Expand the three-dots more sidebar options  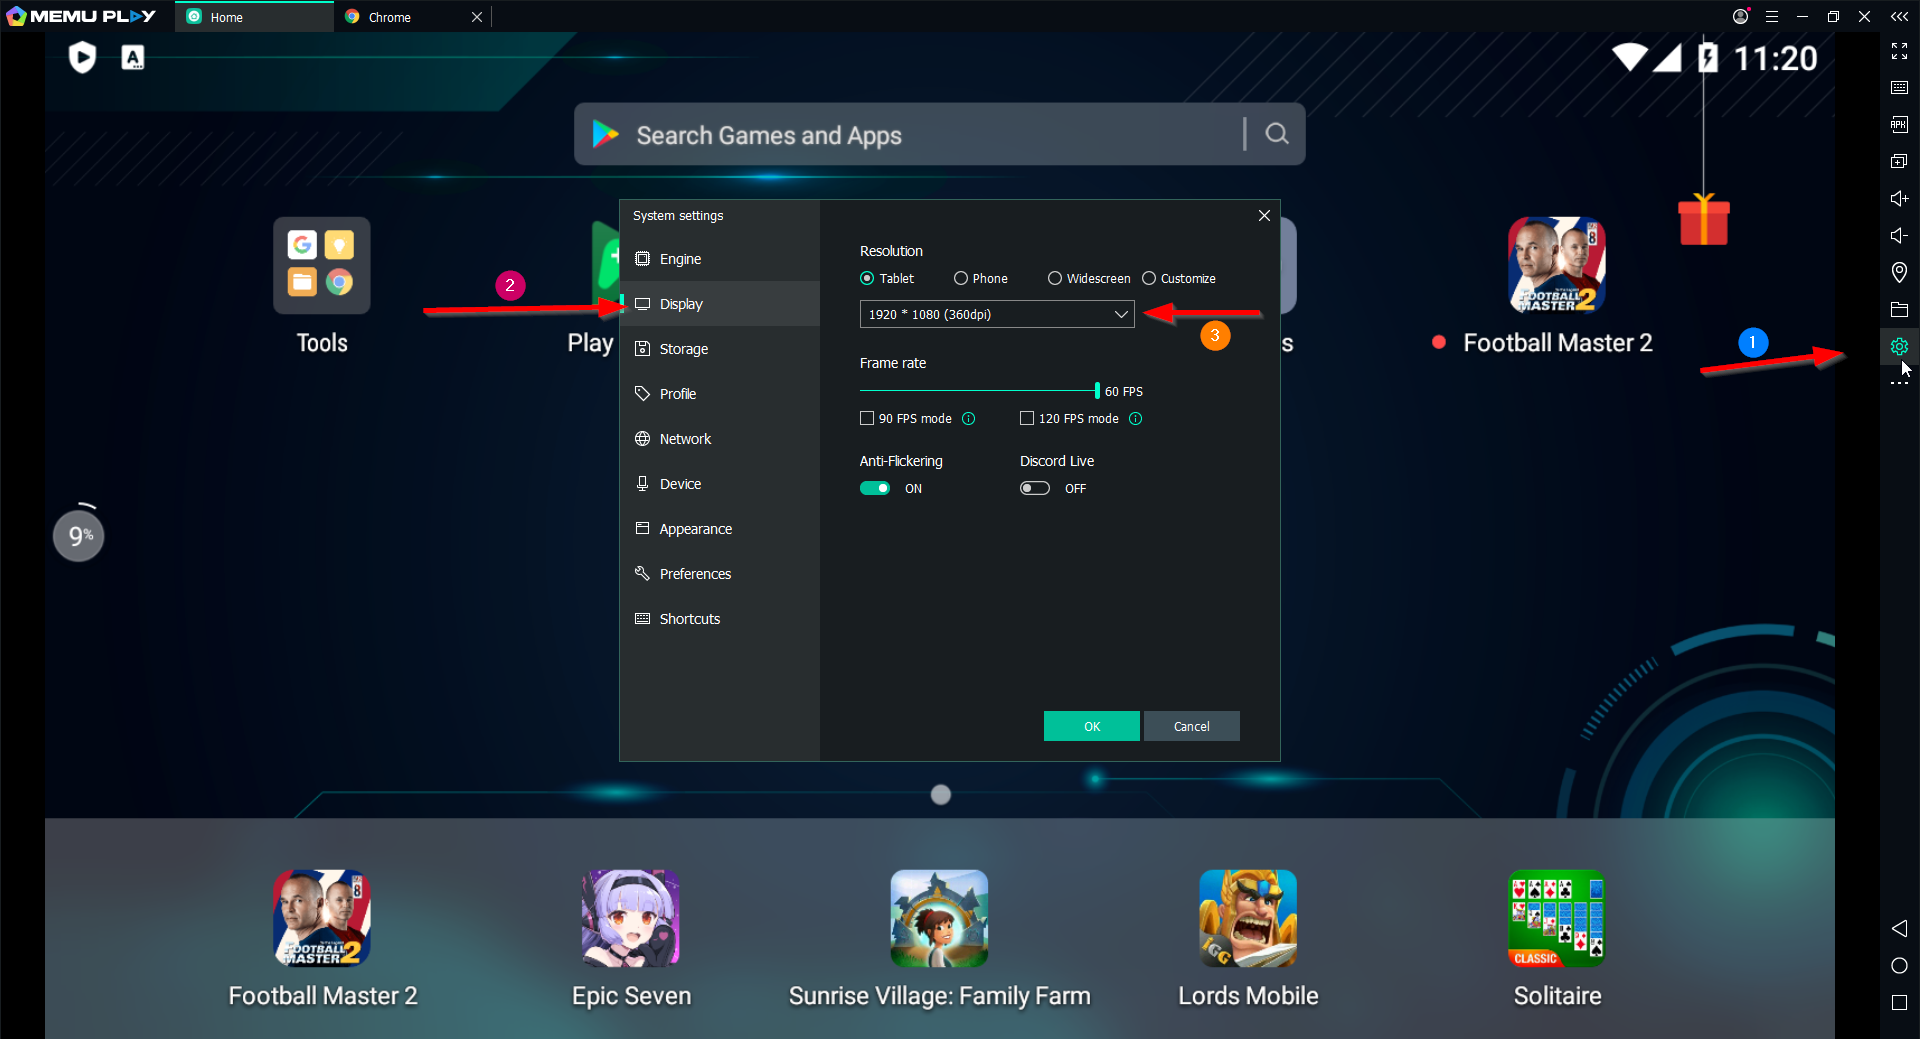[x=1899, y=384]
